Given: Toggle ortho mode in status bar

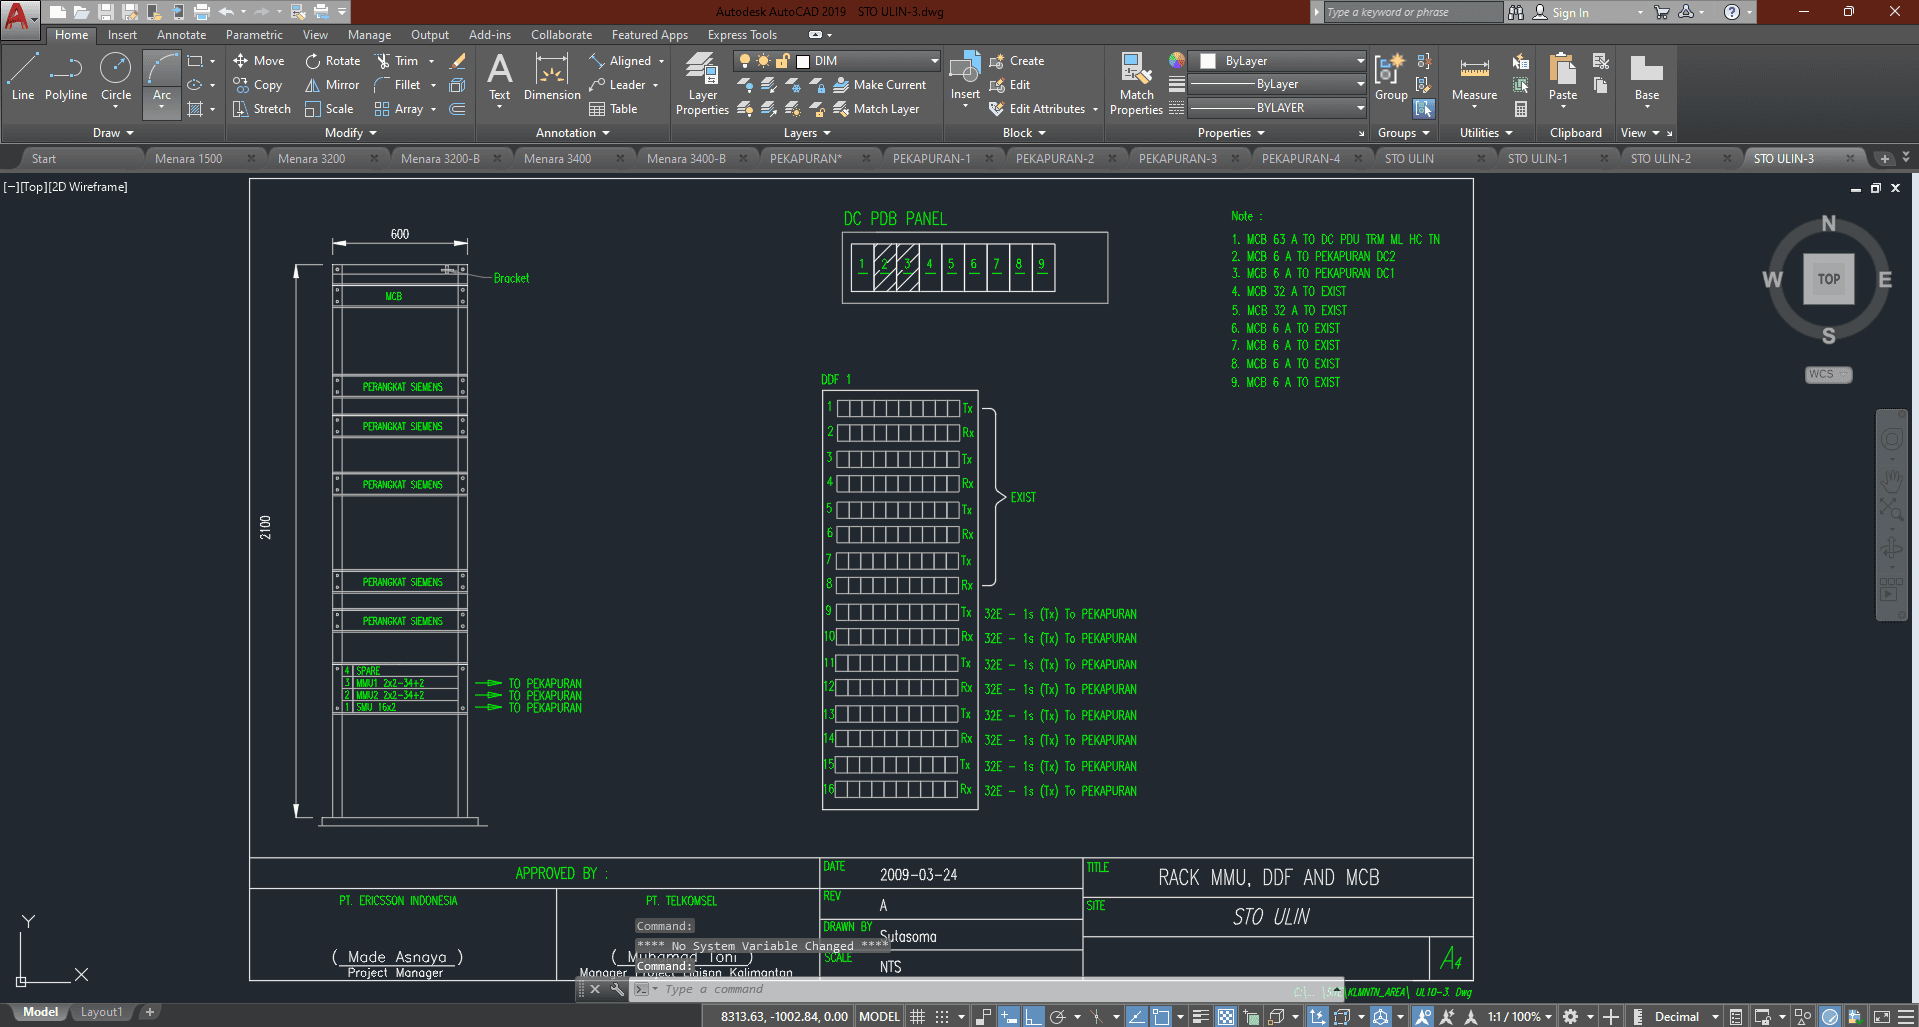Looking at the screenshot, I should [1032, 1016].
